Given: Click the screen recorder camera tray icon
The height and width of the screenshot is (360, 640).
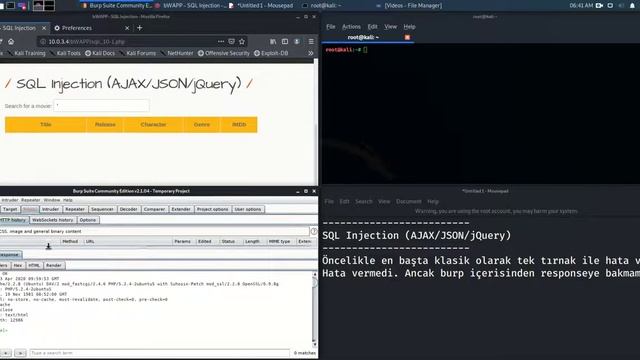Looking at the screenshot, I should (x=599, y=5).
